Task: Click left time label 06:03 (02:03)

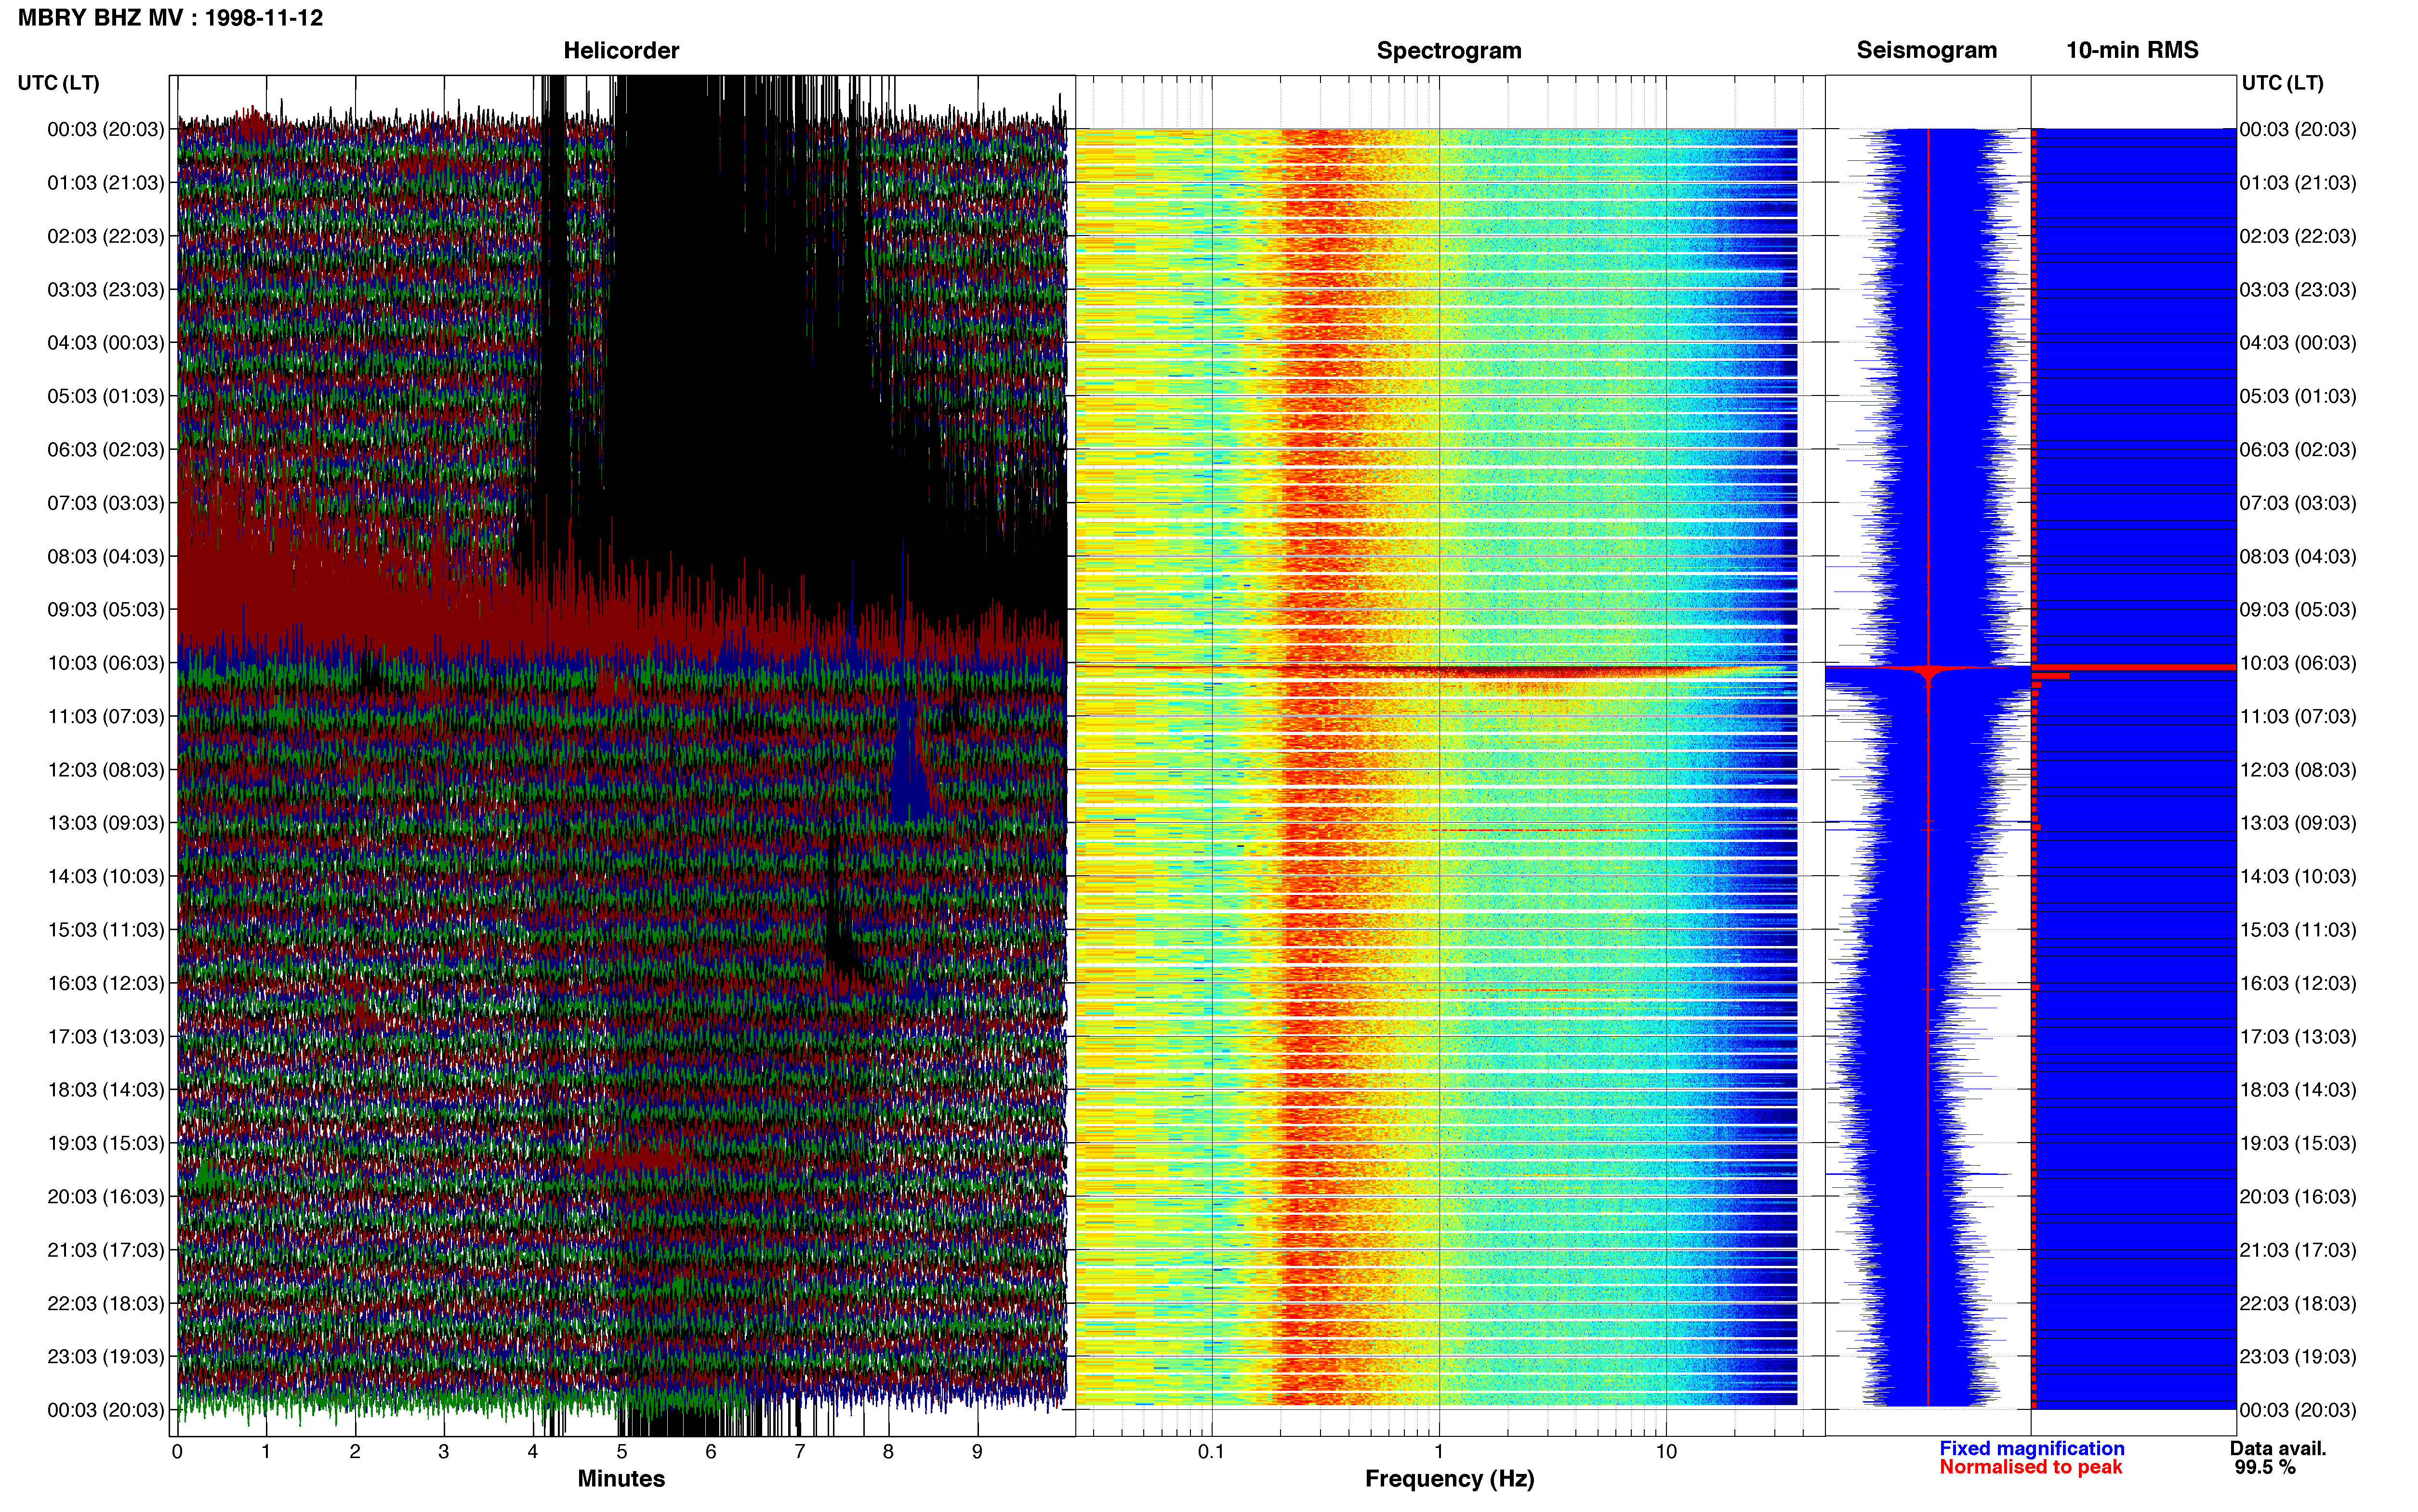Action: 106,450
